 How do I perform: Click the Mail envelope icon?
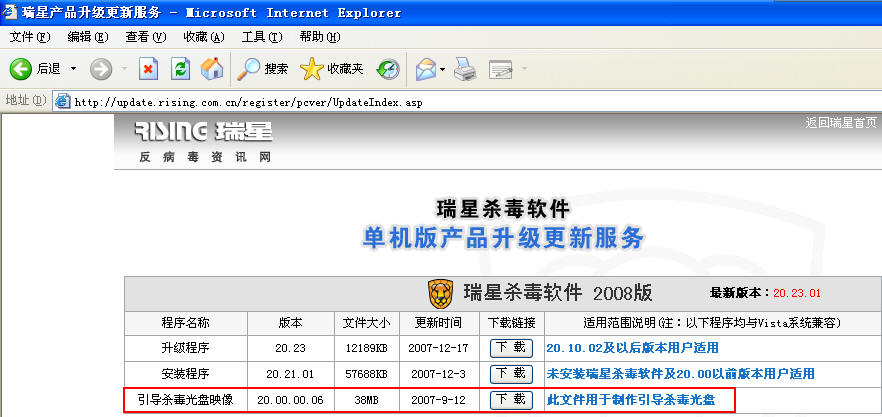pyautogui.click(x=426, y=69)
